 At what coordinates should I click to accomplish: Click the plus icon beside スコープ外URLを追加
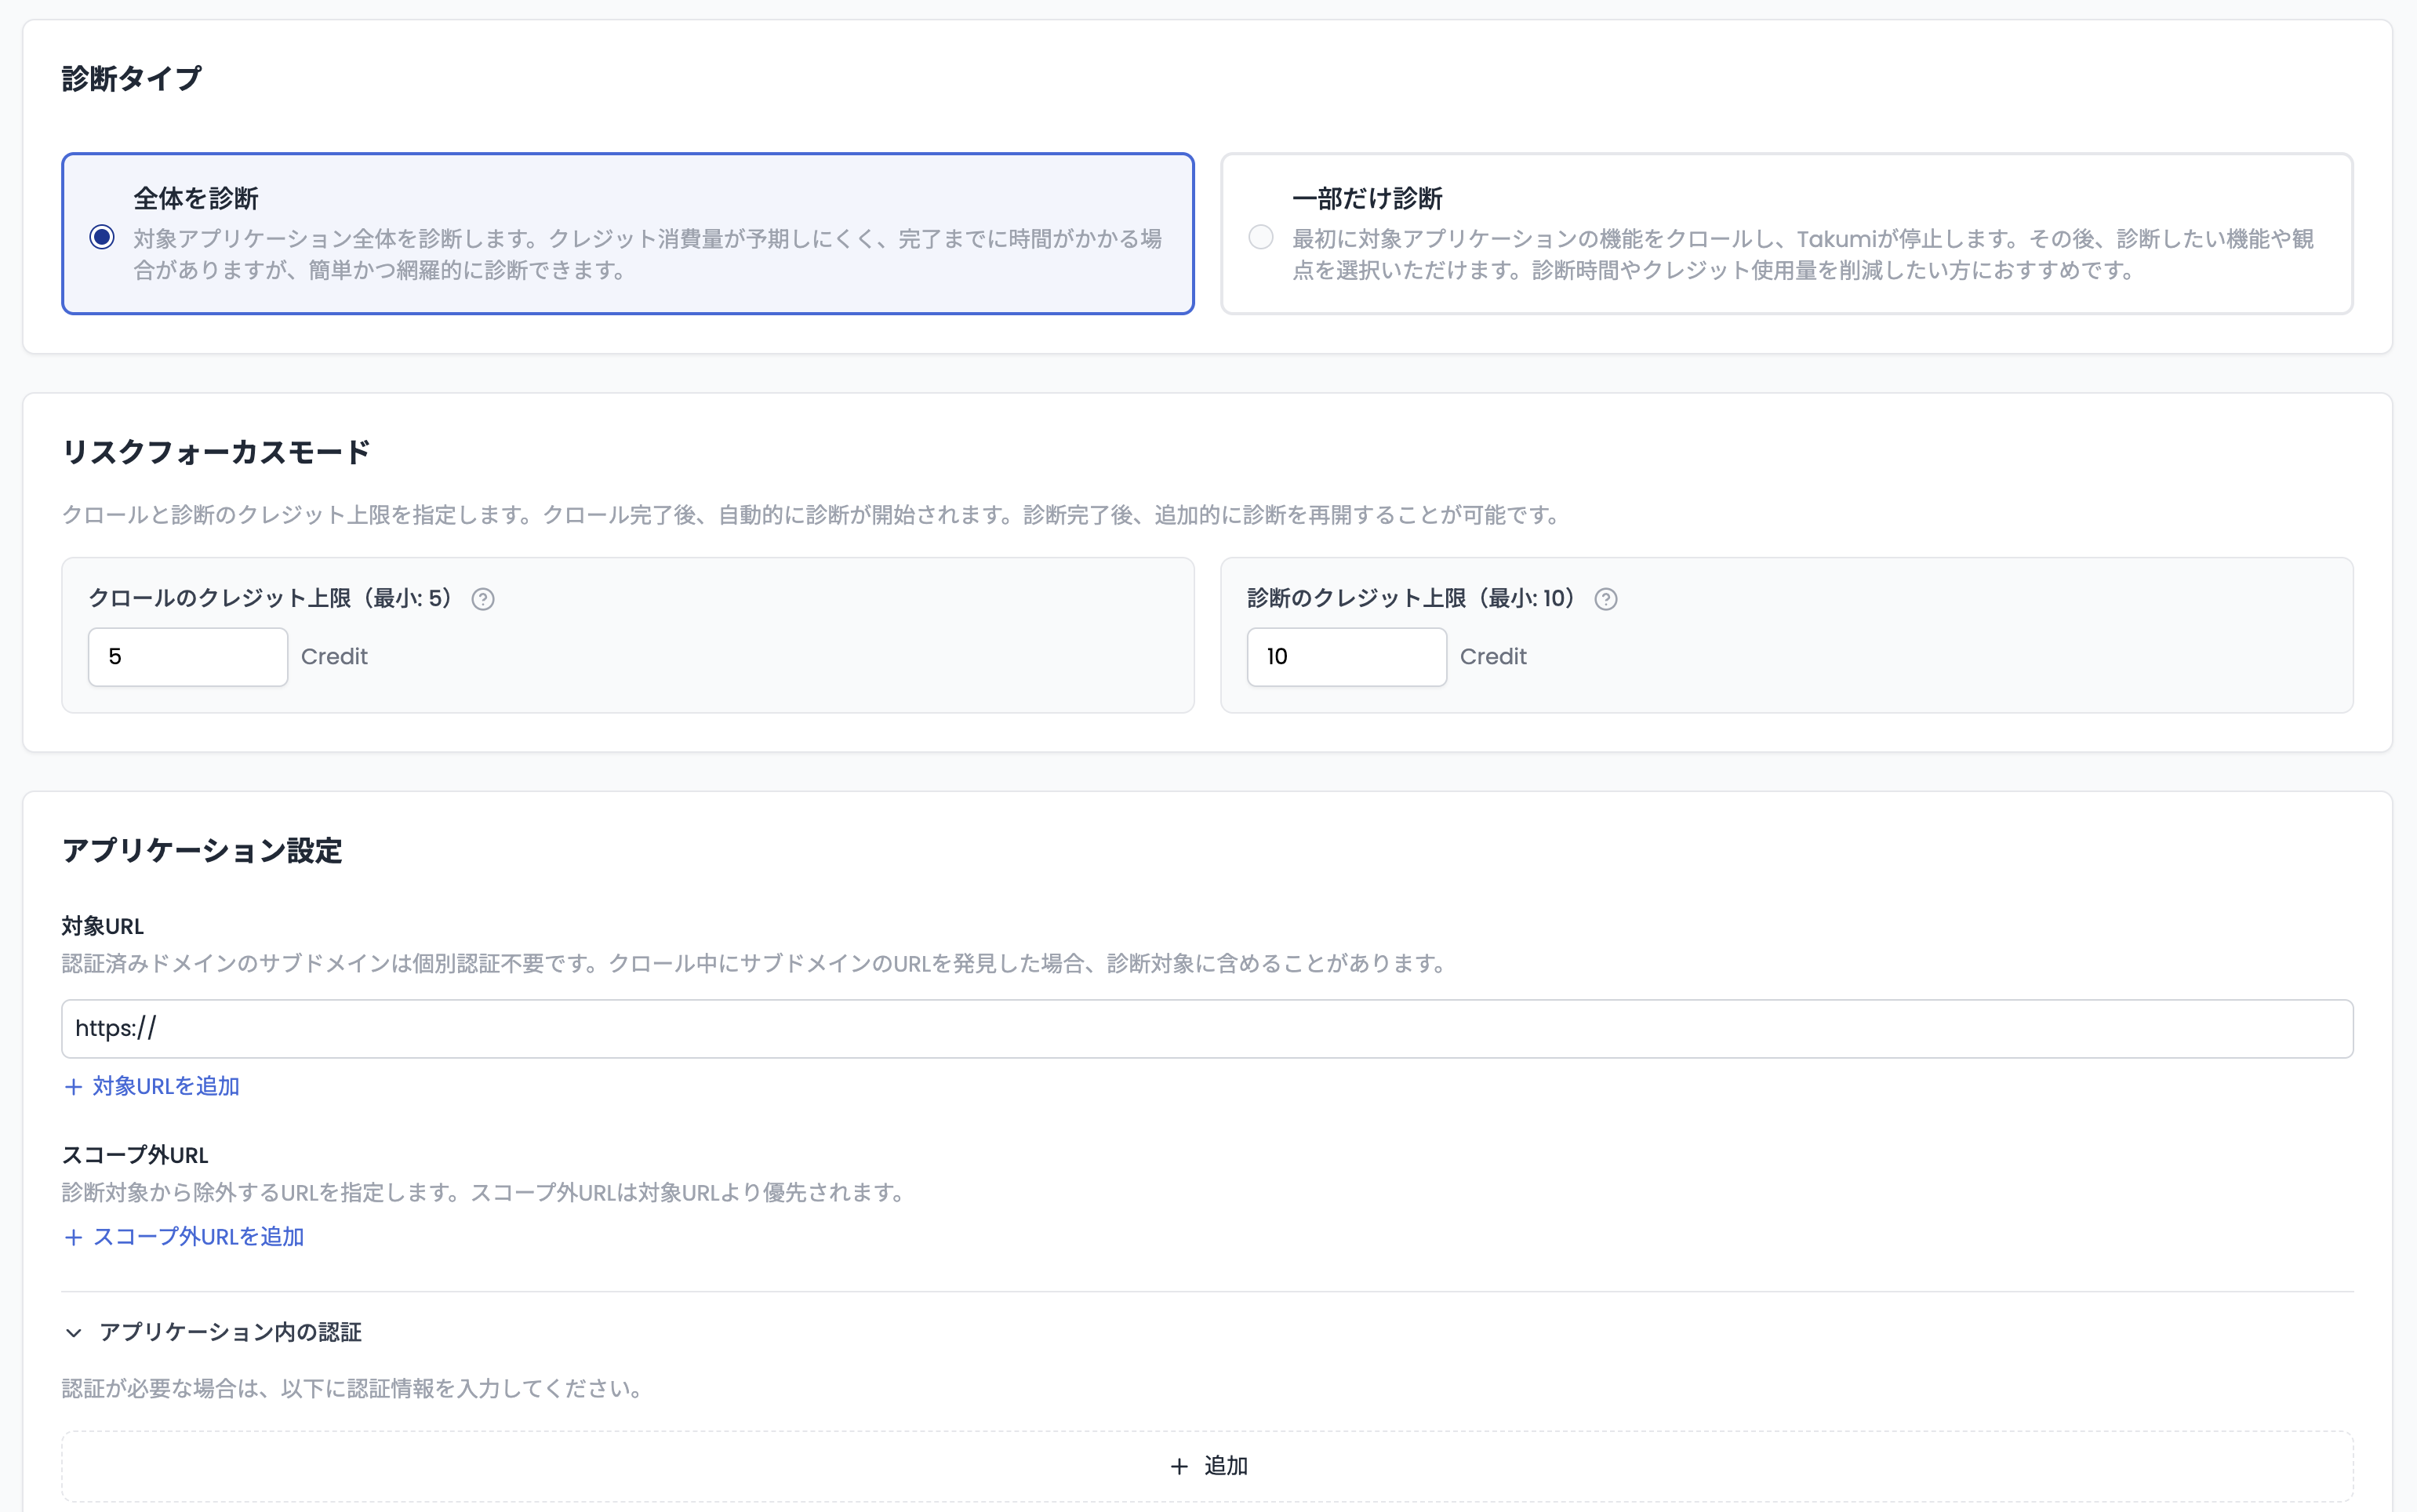74,1237
